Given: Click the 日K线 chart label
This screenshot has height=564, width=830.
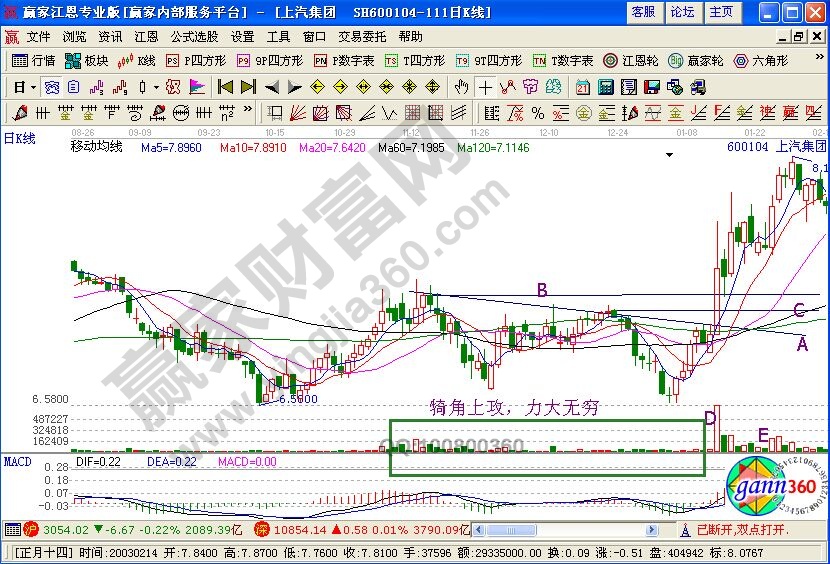Looking at the screenshot, I should click(x=20, y=139).
